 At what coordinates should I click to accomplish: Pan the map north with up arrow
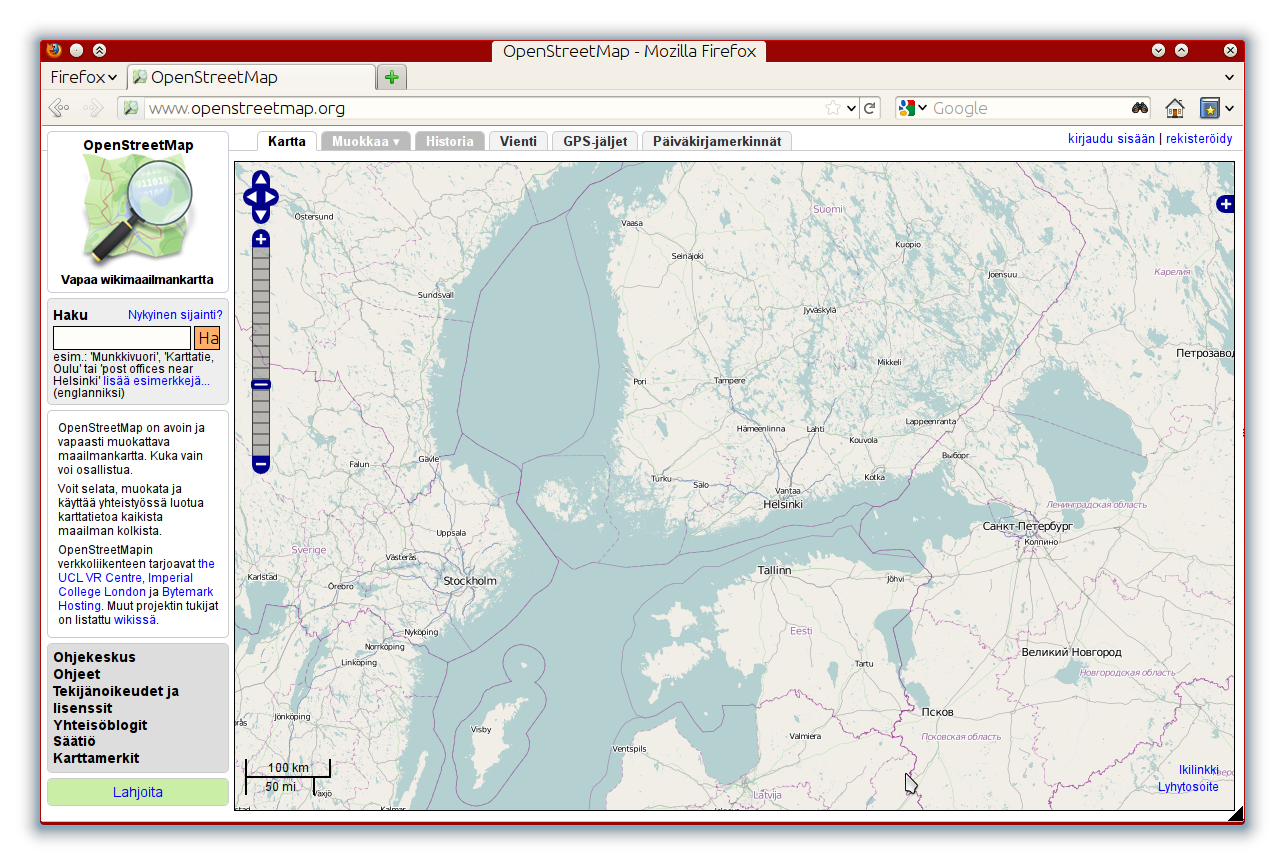(261, 179)
